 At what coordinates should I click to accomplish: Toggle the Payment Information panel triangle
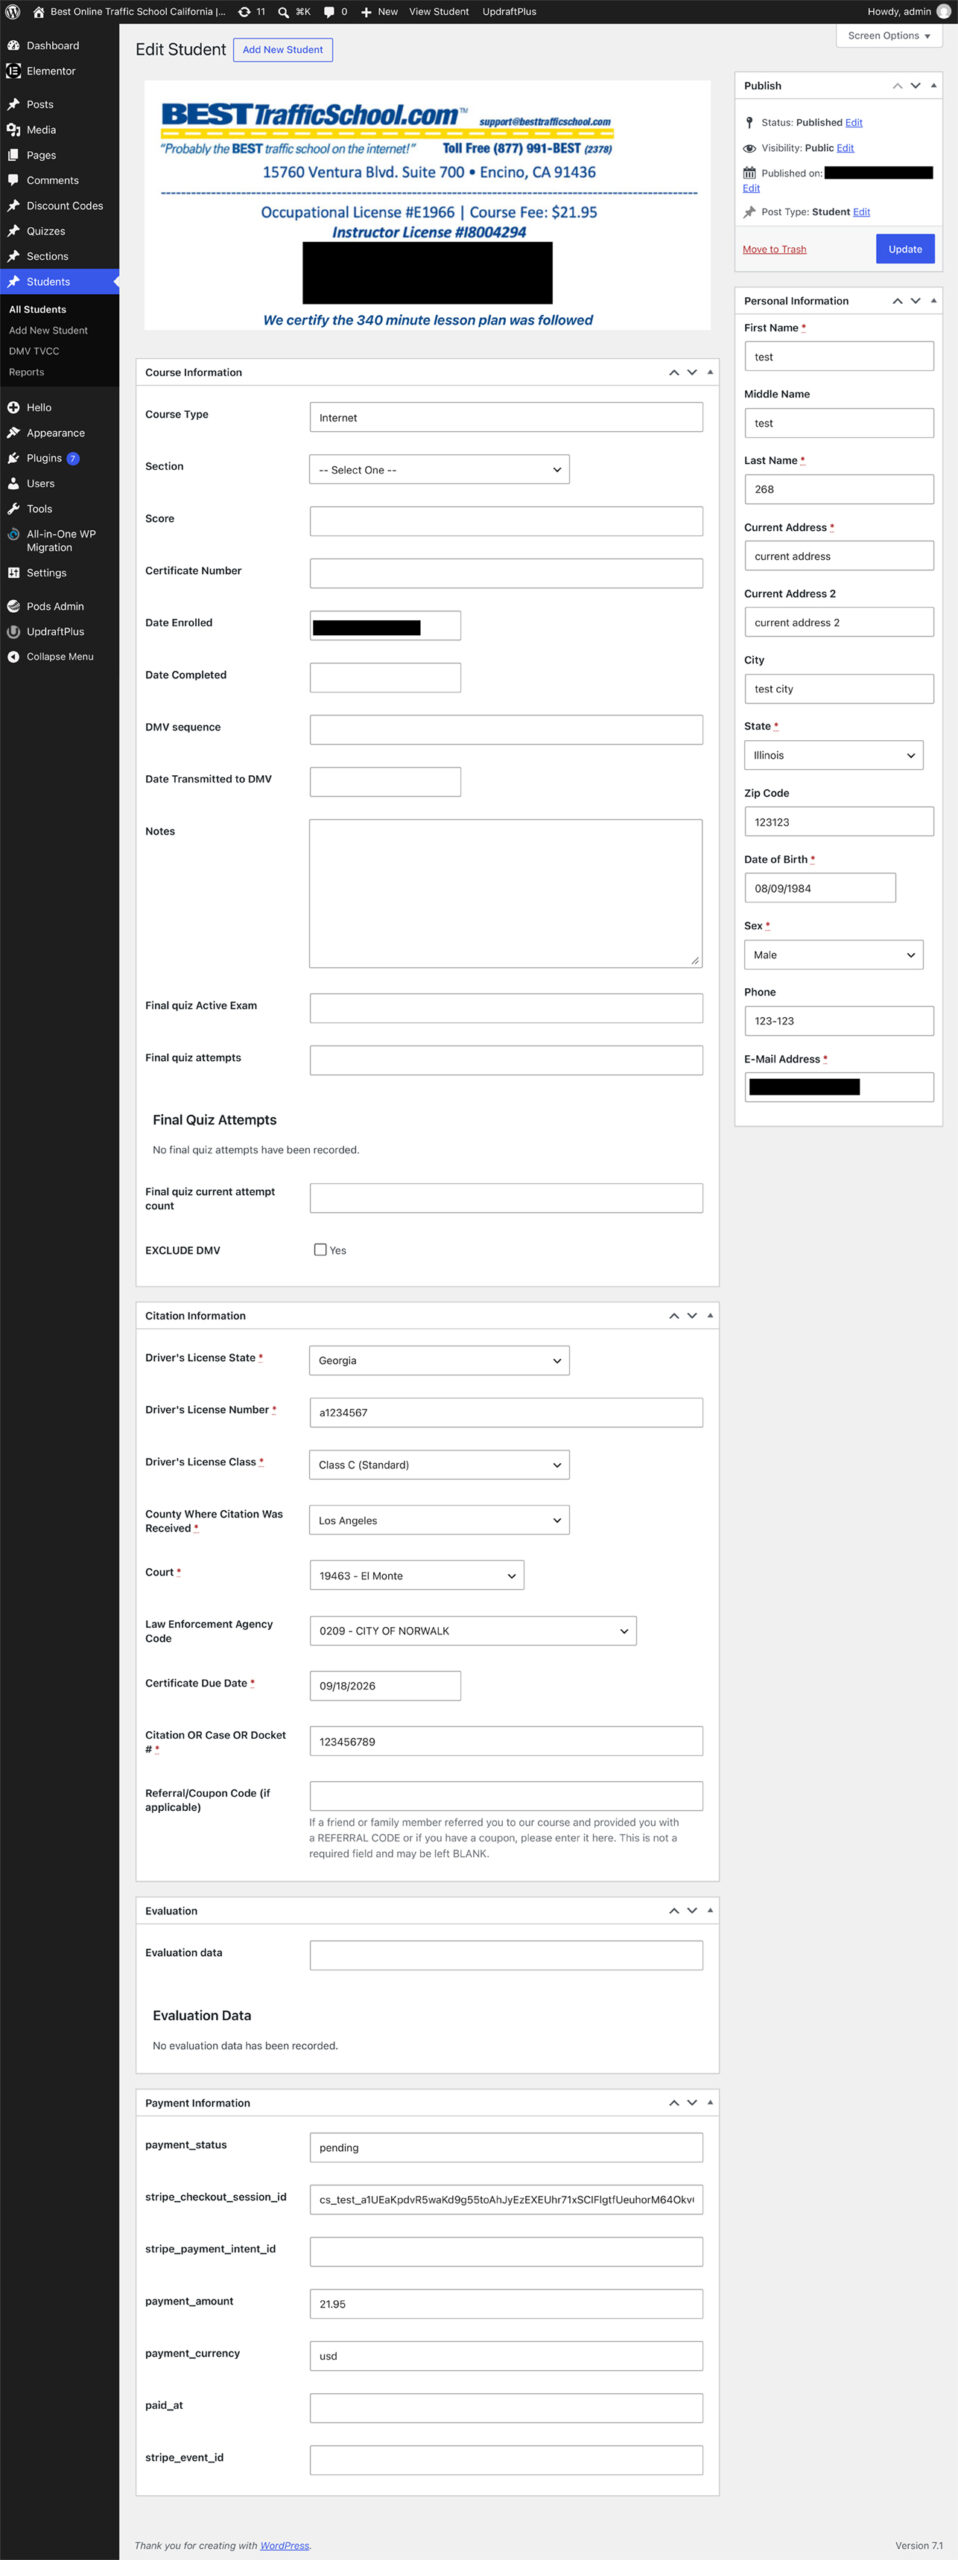coord(710,2103)
